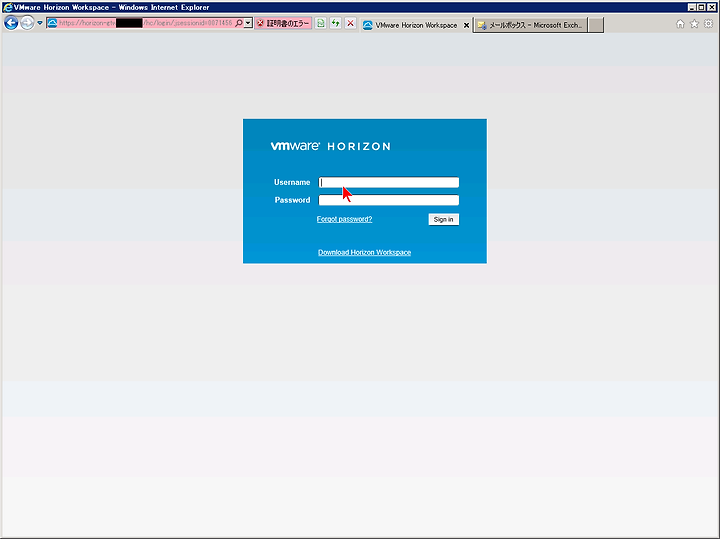Viewport: 720px width, 539px height.
Task: Click the VMware Horizon logo text
Action: pos(331,146)
